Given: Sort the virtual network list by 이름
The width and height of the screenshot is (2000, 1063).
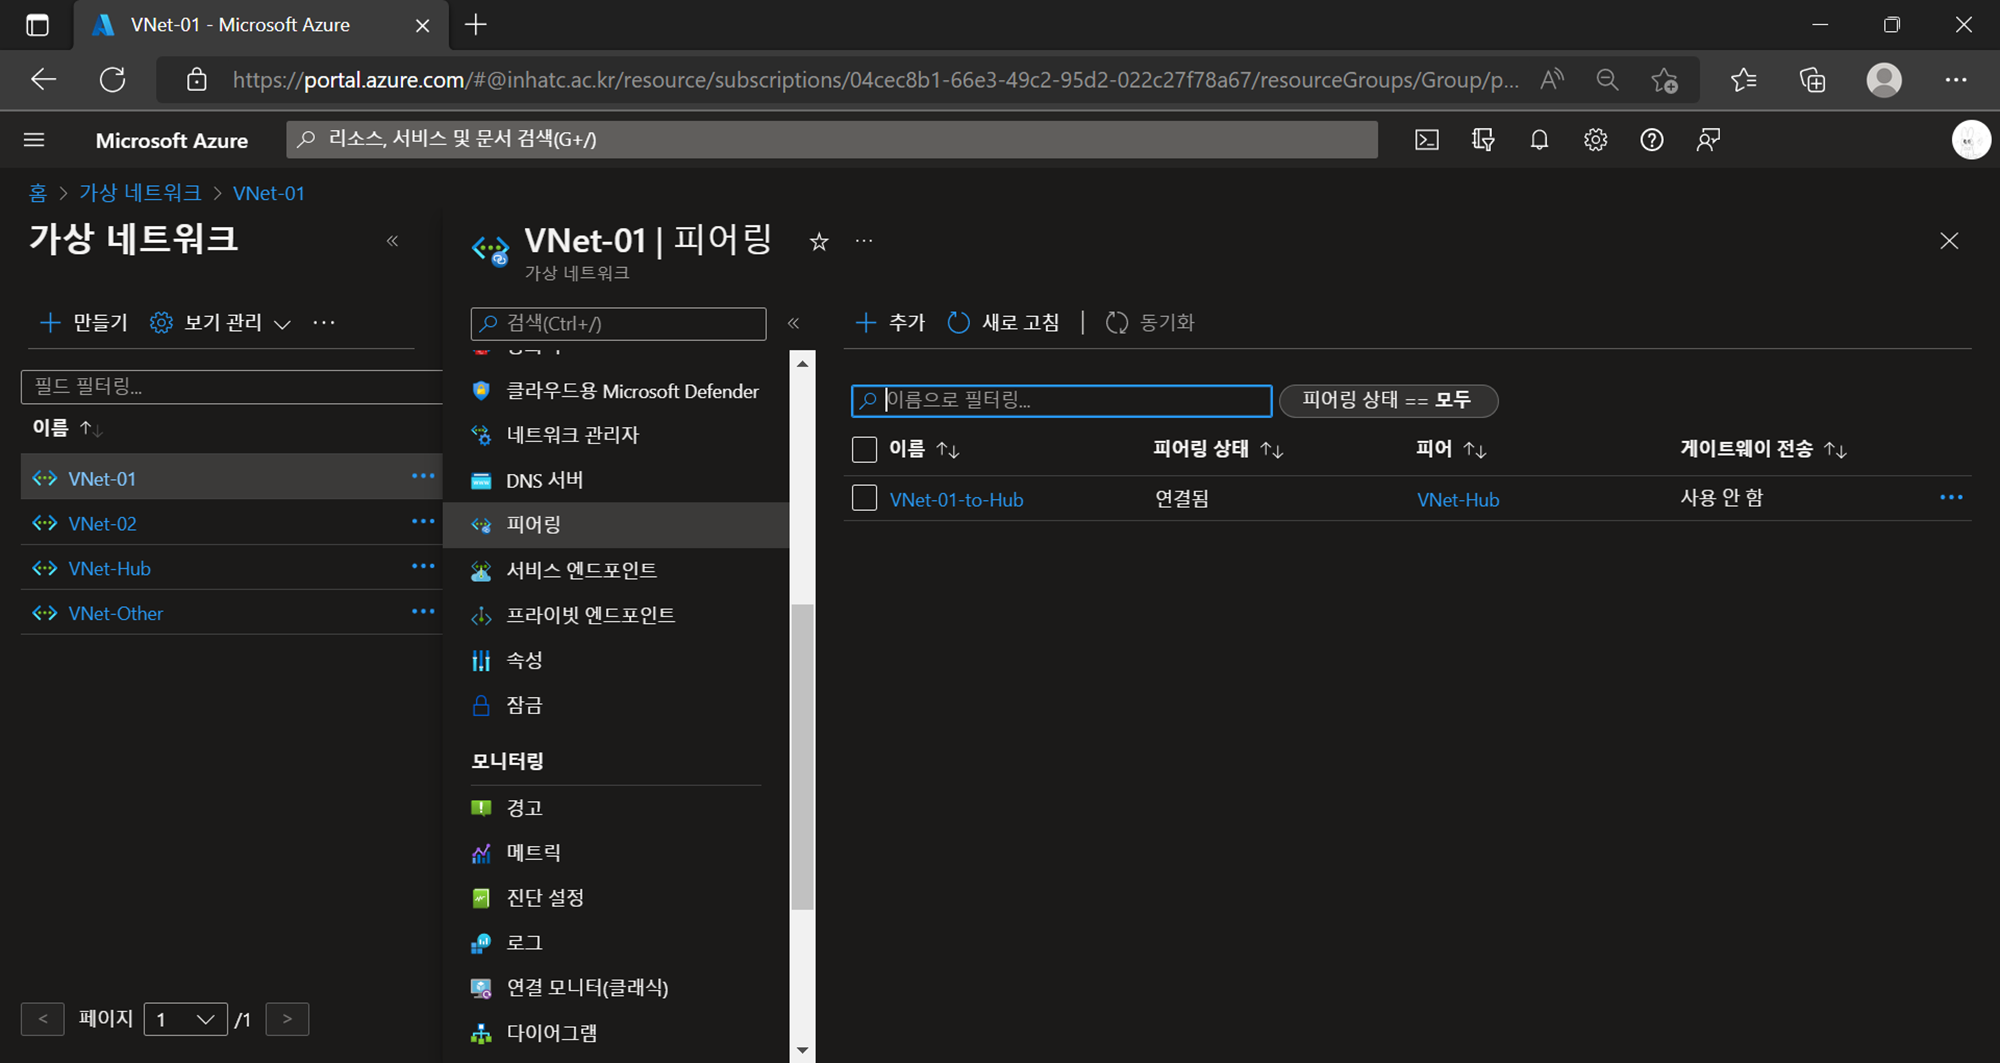Looking at the screenshot, I should pos(67,428).
